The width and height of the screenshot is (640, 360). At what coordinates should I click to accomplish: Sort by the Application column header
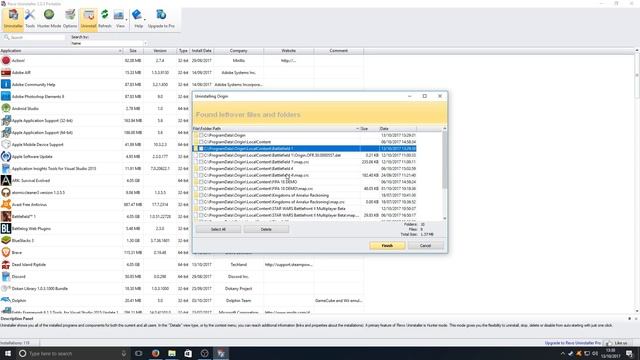[x=61, y=51]
